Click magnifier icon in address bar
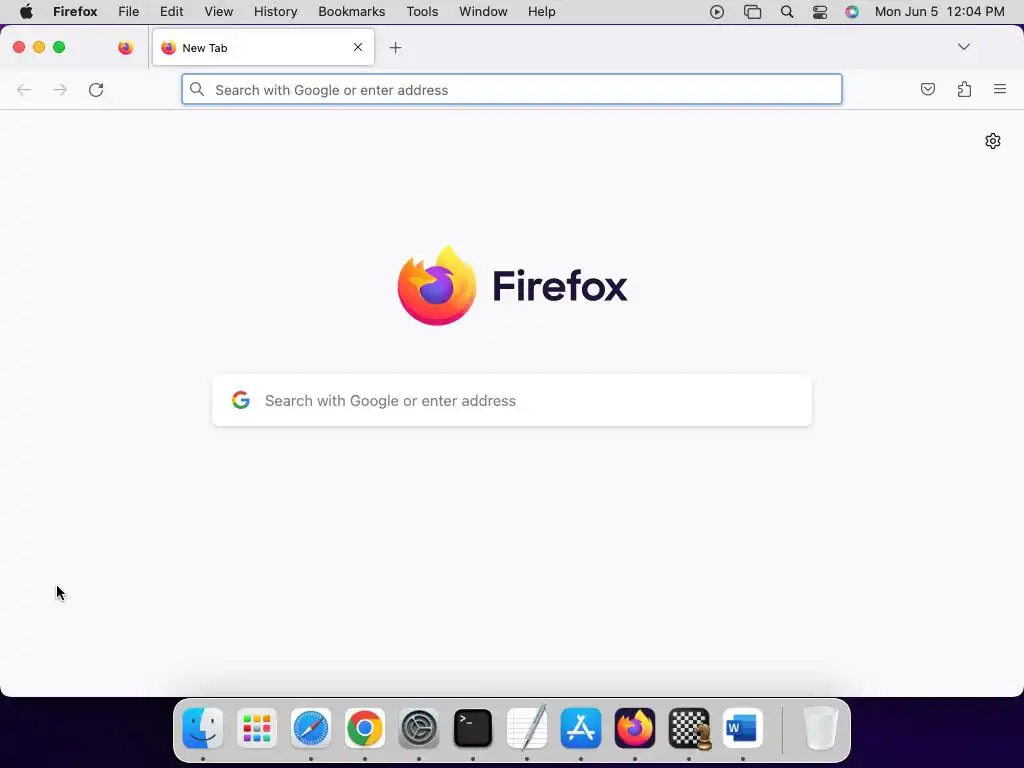The width and height of the screenshot is (1024, 768). [197, 89]
